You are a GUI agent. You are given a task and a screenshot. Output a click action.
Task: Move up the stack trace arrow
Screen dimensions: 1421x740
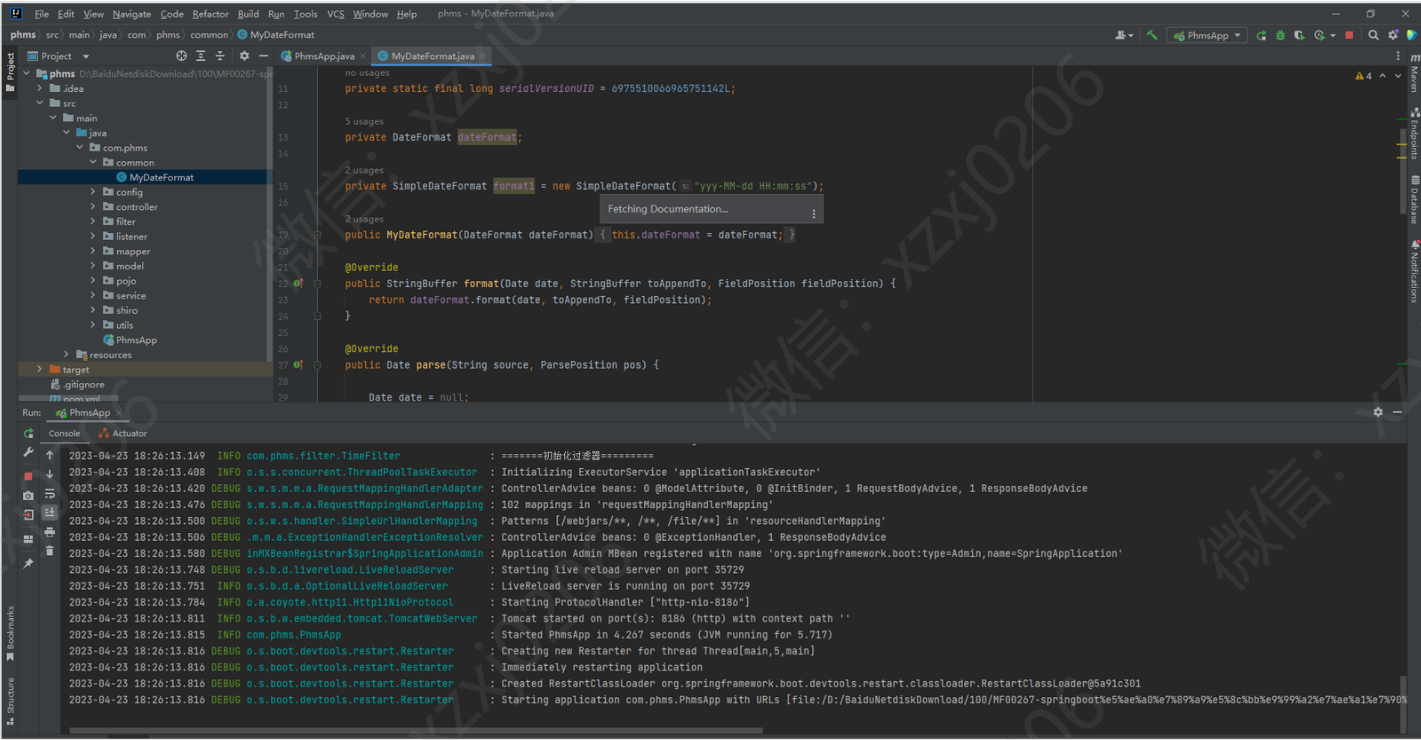pyautogui.click(x=50, y=455)
